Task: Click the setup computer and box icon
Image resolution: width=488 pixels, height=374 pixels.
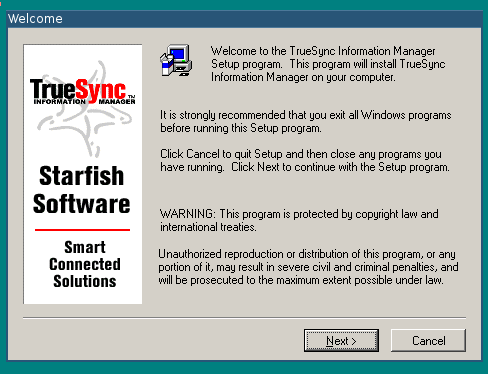Action: click(176, 60)
